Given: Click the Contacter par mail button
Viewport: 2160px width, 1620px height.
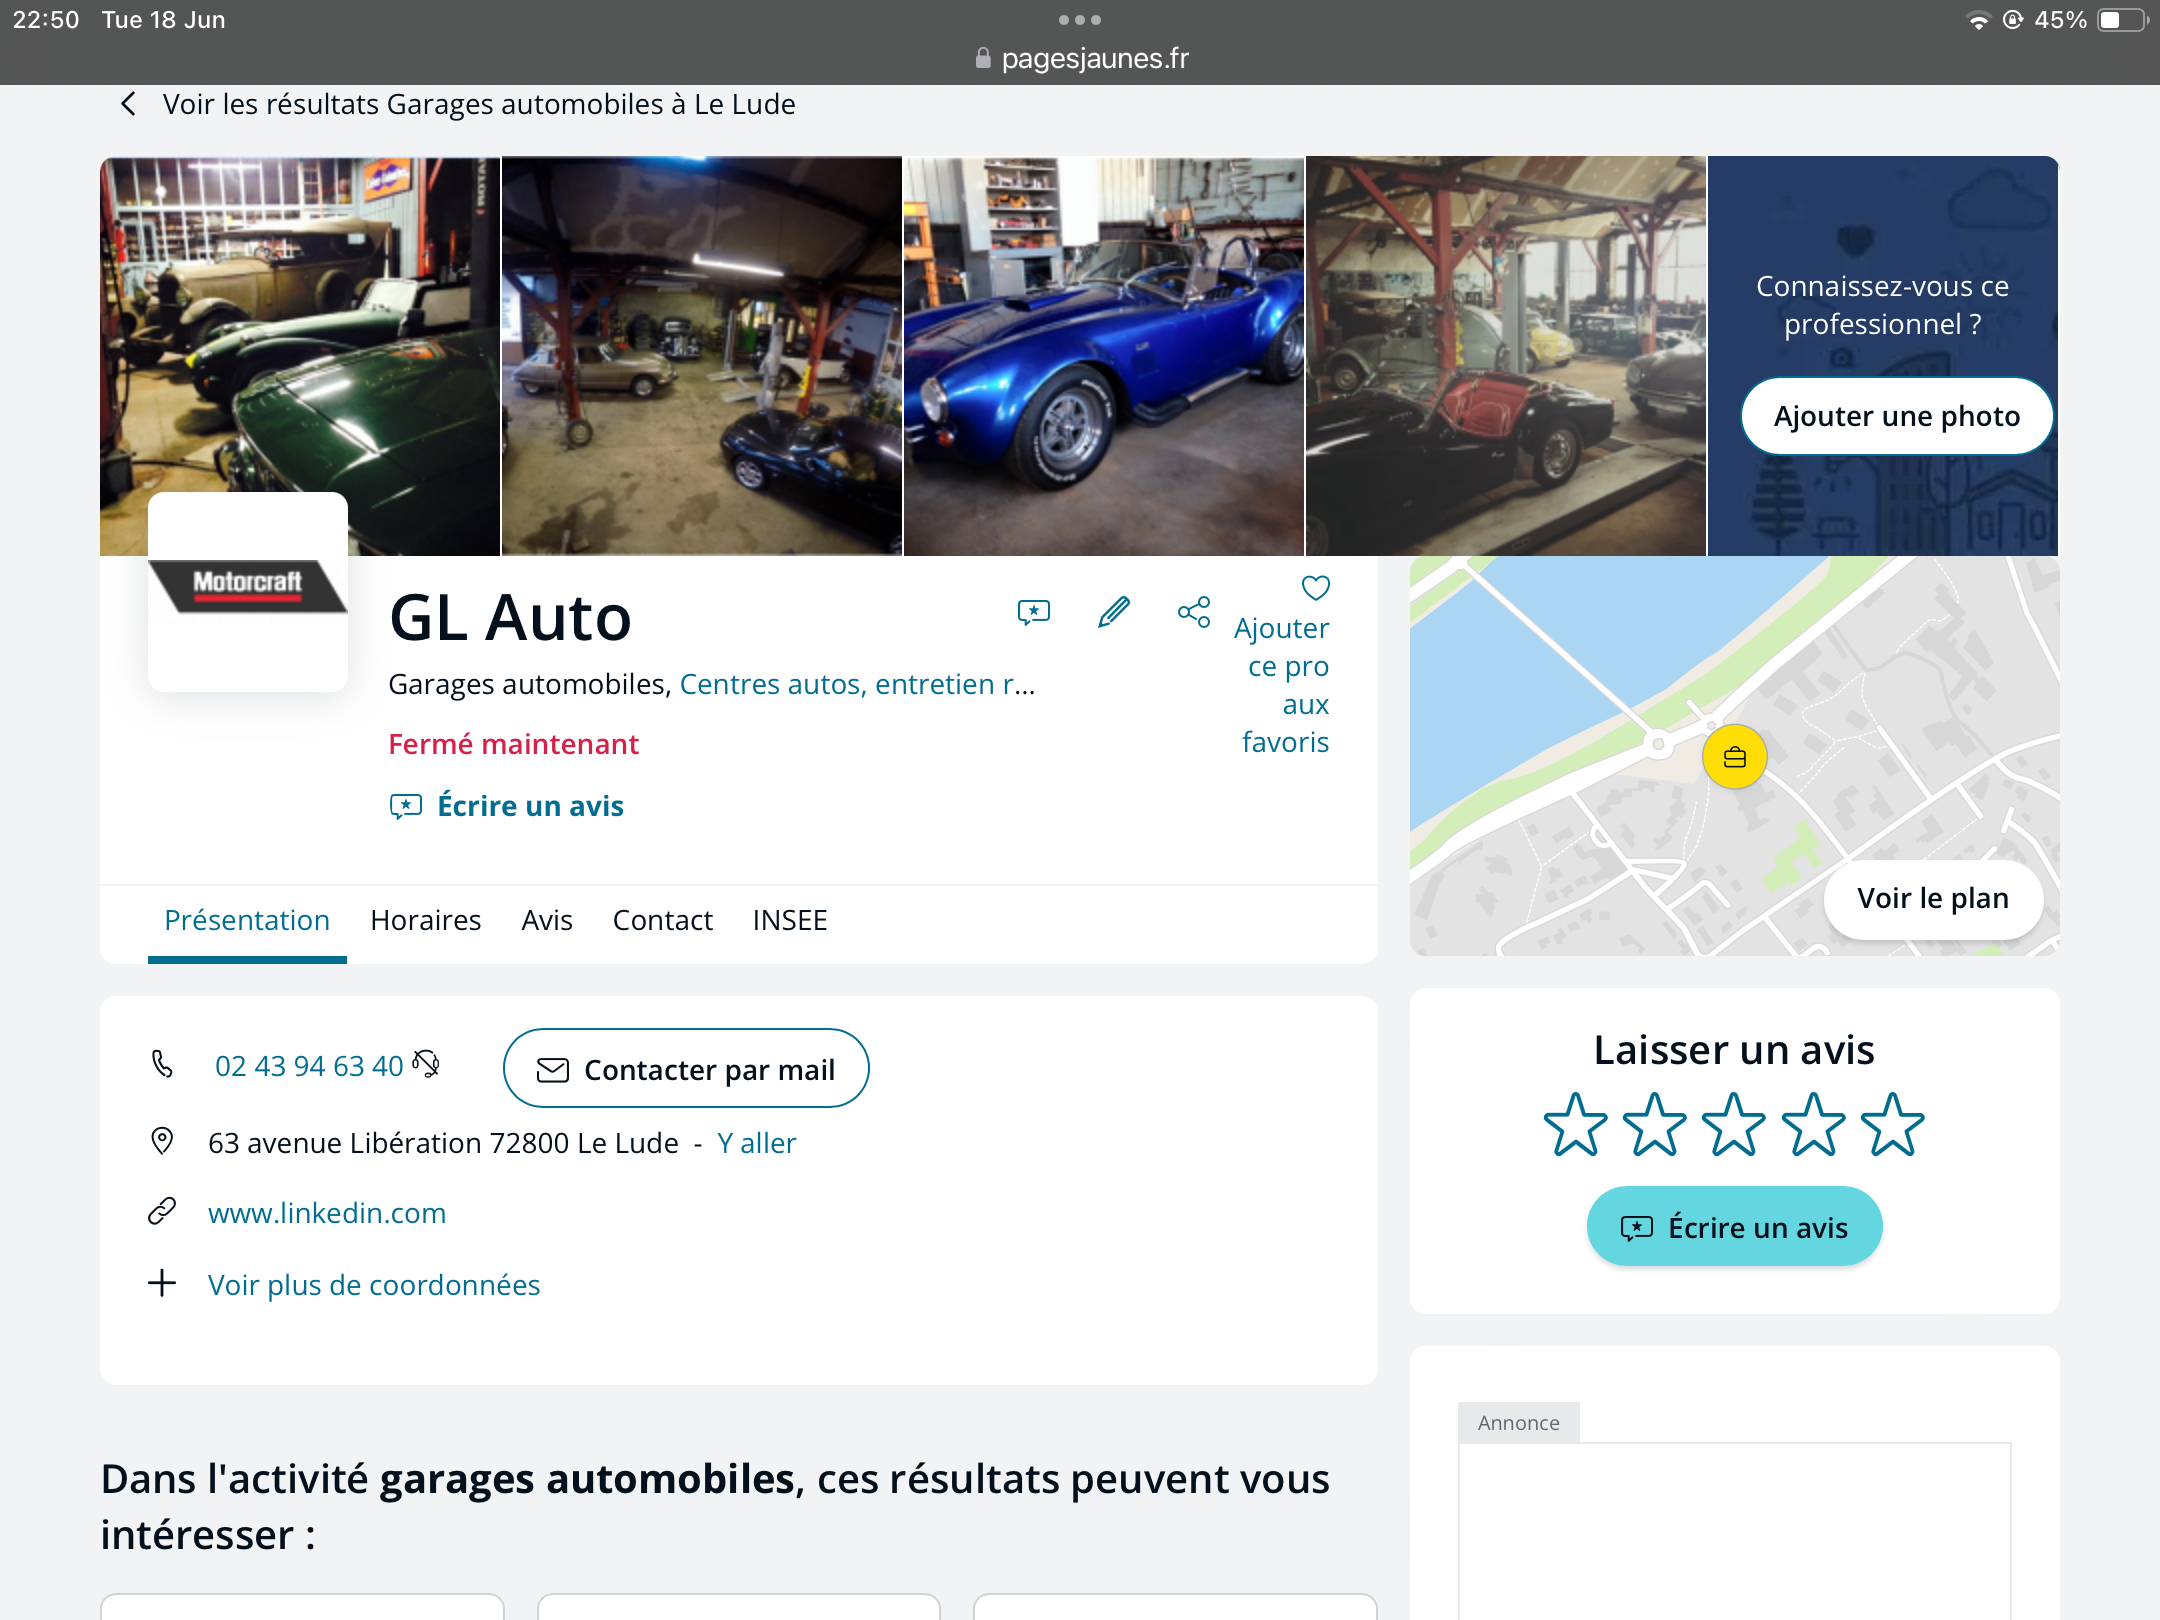Looking at the screenshot, I should 686,1069.
